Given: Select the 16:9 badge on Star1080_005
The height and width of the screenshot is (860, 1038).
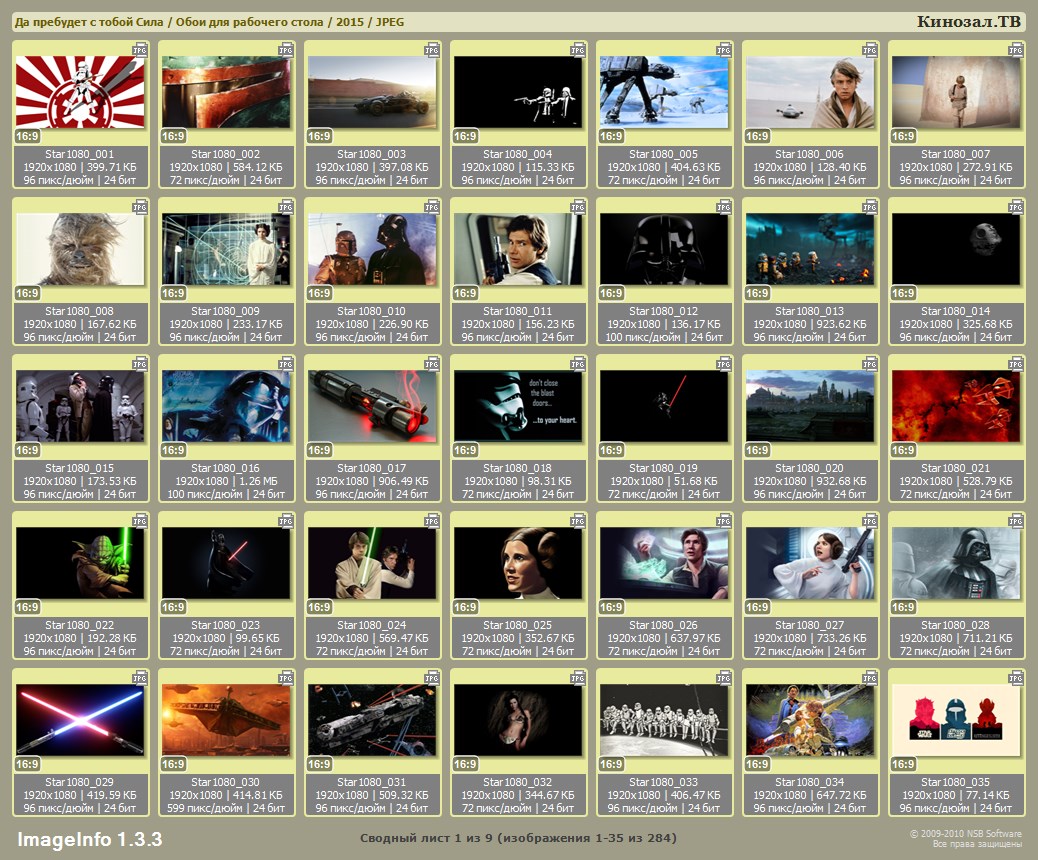Looking at the screenshot, I should [611, 136].
